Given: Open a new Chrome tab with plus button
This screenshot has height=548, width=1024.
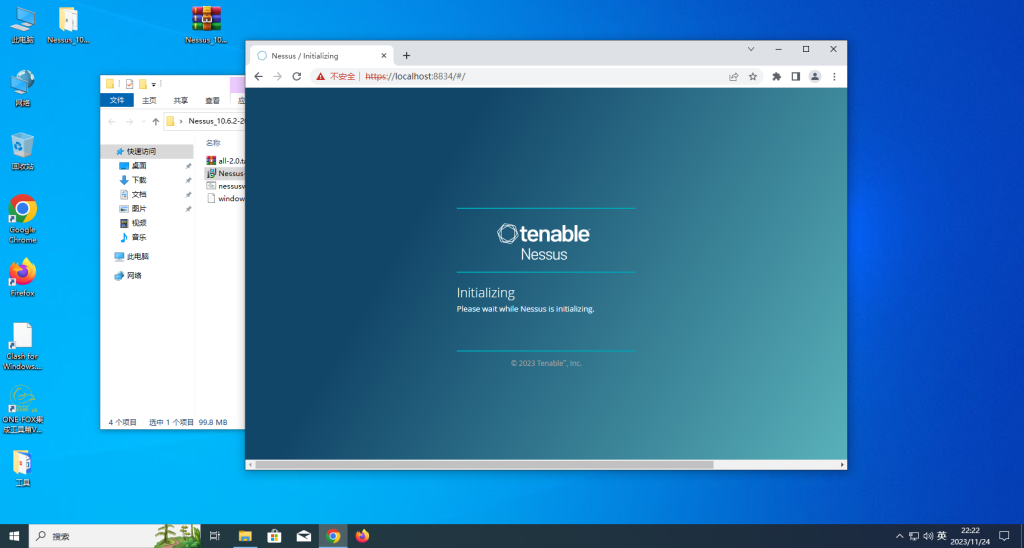Looking at the screenshot, I should 406,56.
